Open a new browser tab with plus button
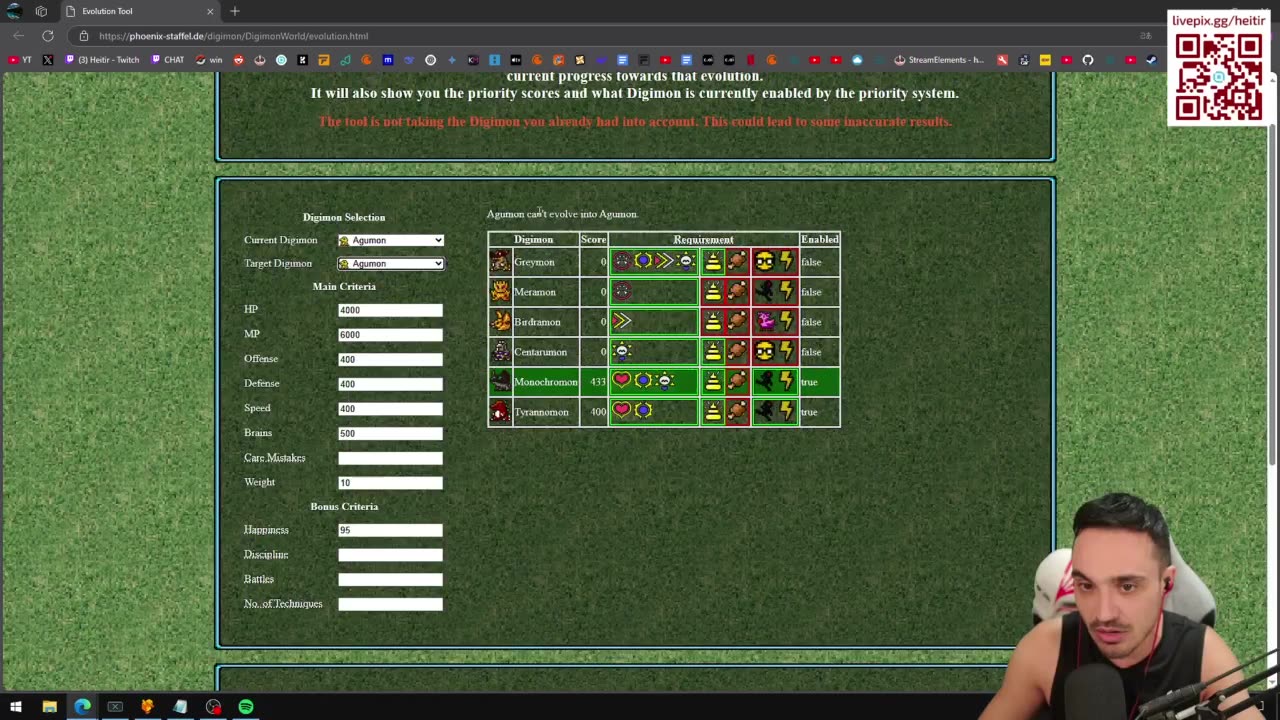 pos(235,11)
